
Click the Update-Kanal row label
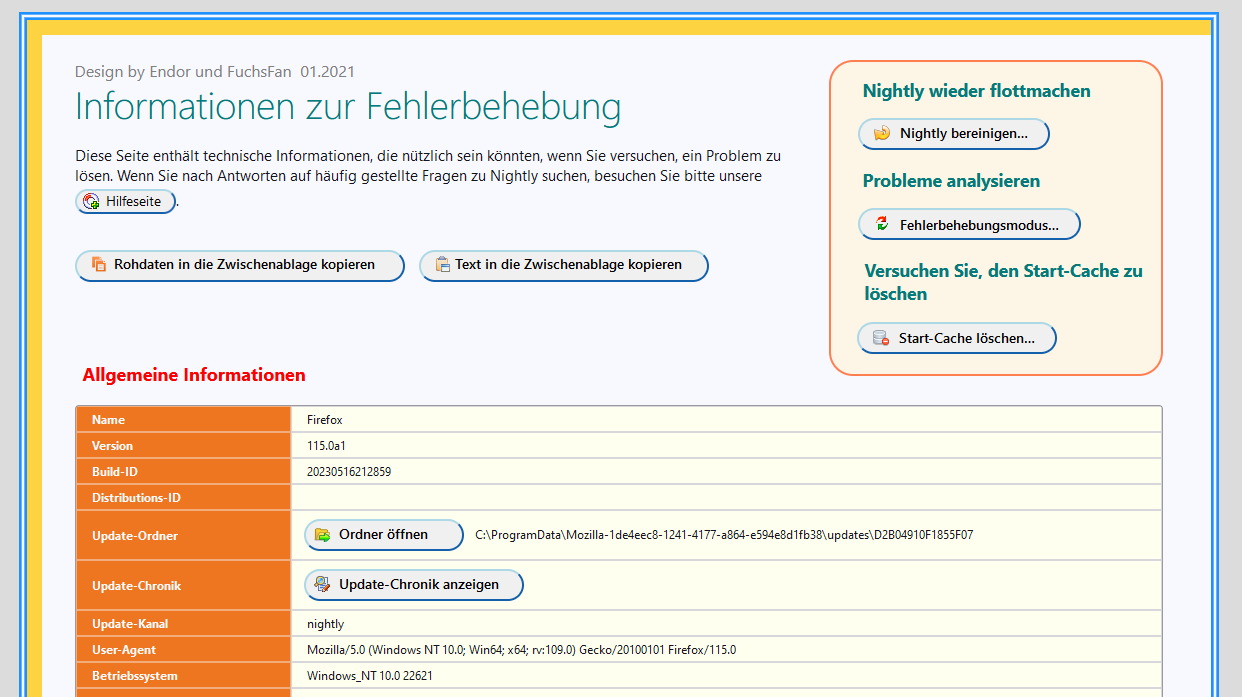[130, 624]
